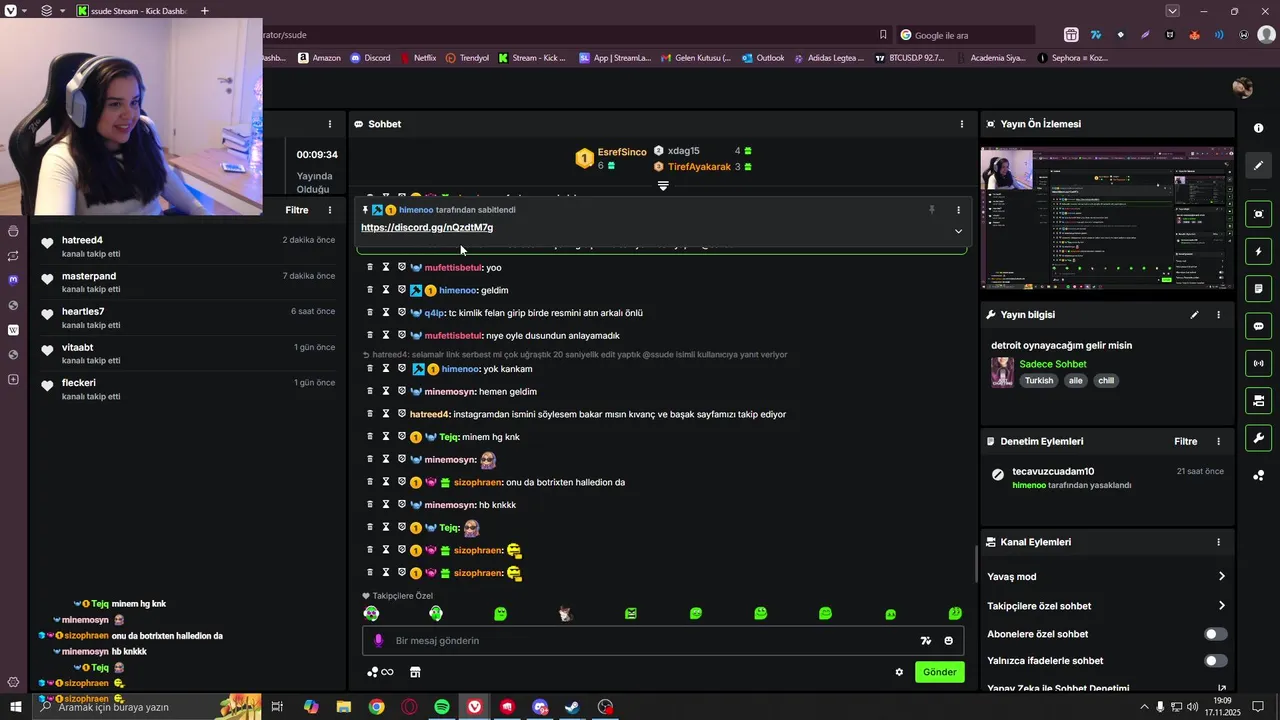Click the camera icon in right sidebar

1258,401
